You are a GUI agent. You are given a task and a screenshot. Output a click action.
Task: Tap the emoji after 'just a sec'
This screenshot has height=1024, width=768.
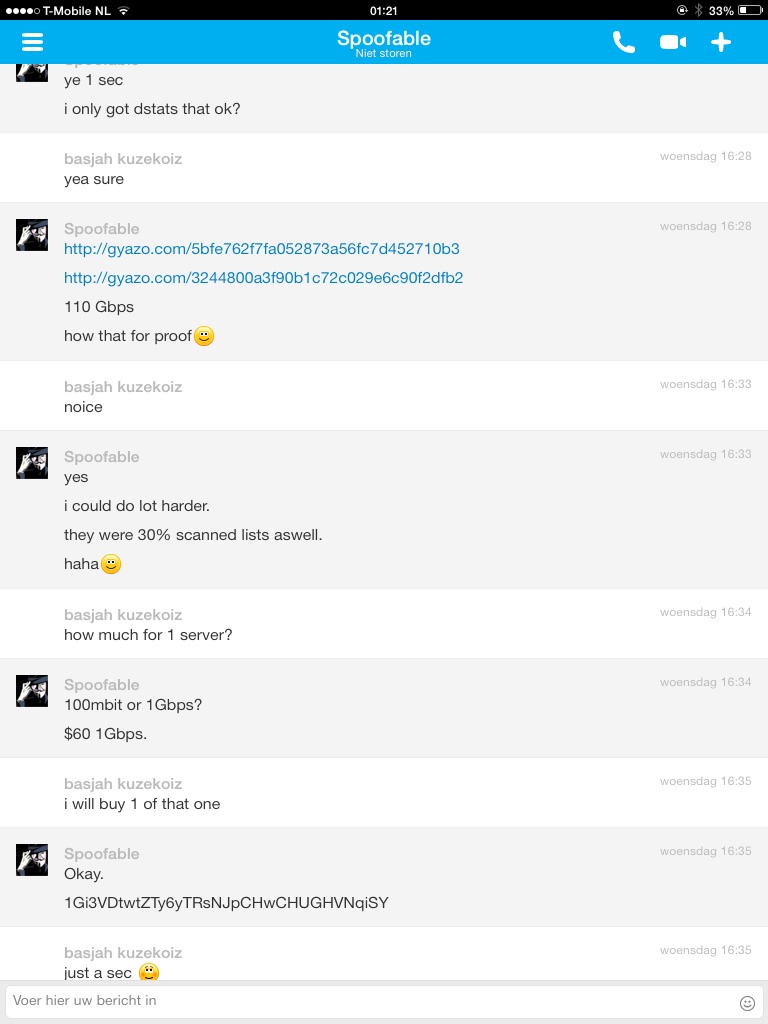click(149, 972)
